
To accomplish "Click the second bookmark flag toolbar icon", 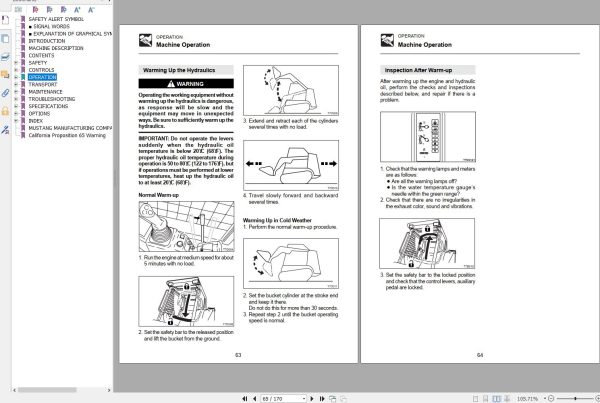I will pyautogui.click(x=49, y=10).
